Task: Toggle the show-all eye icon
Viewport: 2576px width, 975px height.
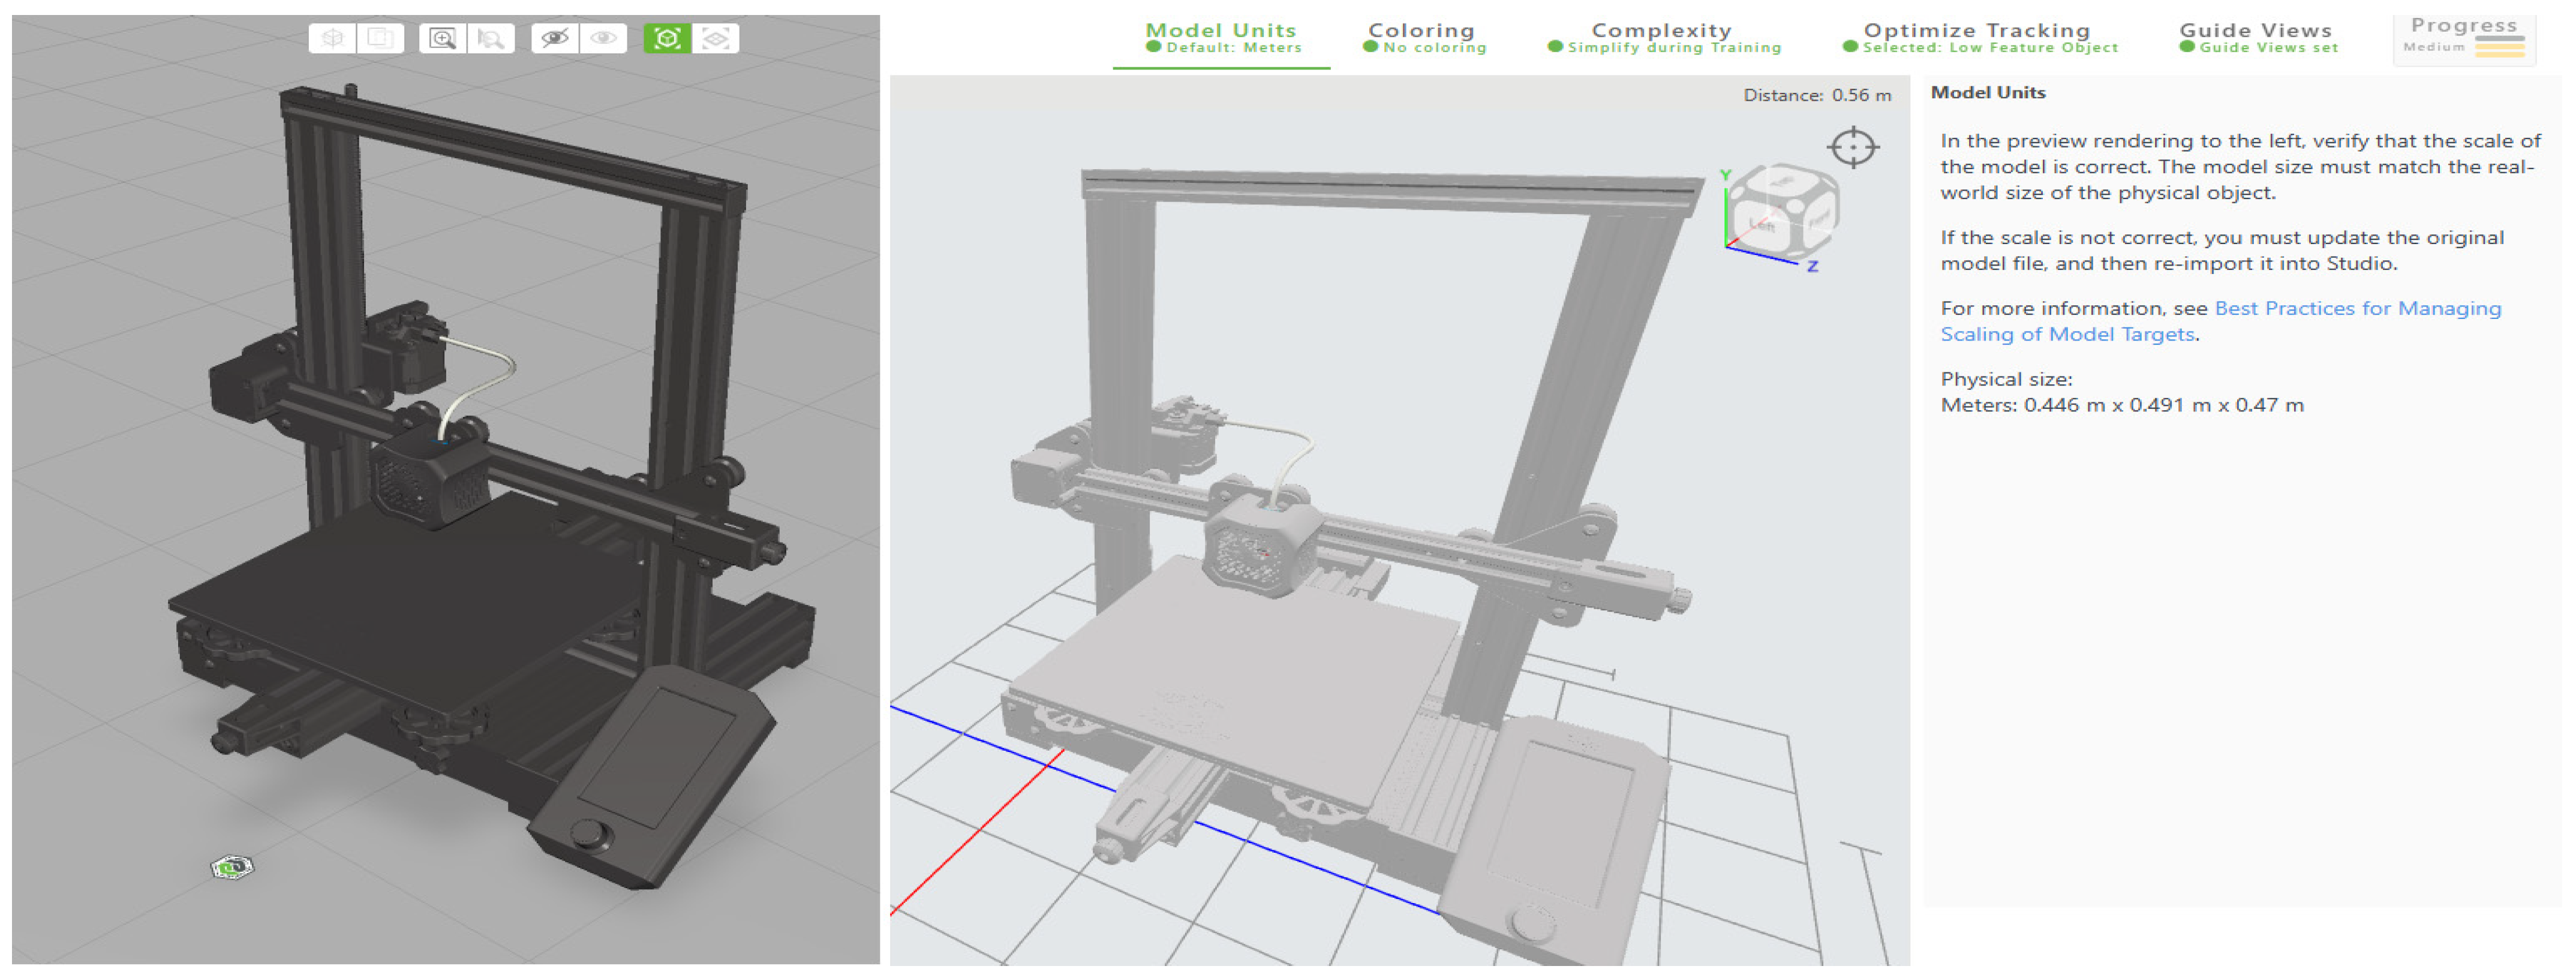Action: (603, 38)
